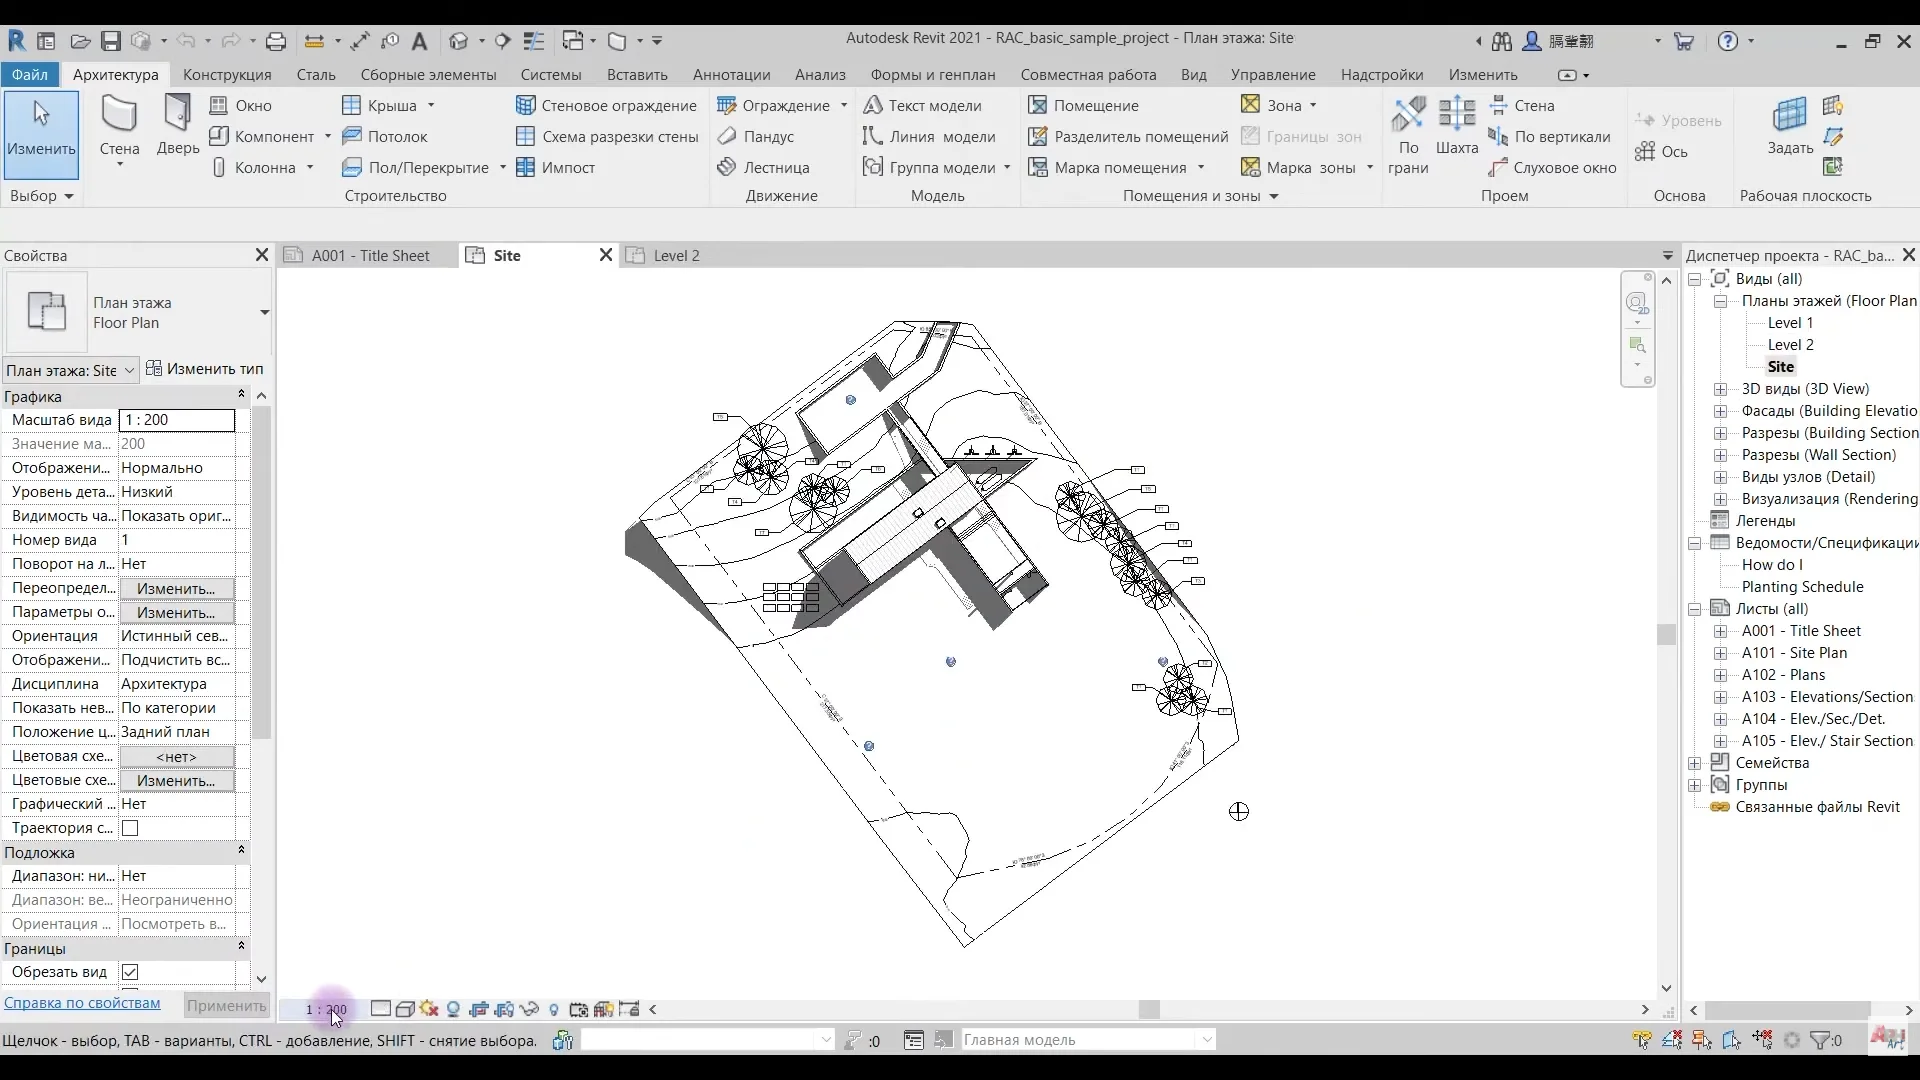
Task: Open the Задать work plane tool
Action: [1789, 127]
